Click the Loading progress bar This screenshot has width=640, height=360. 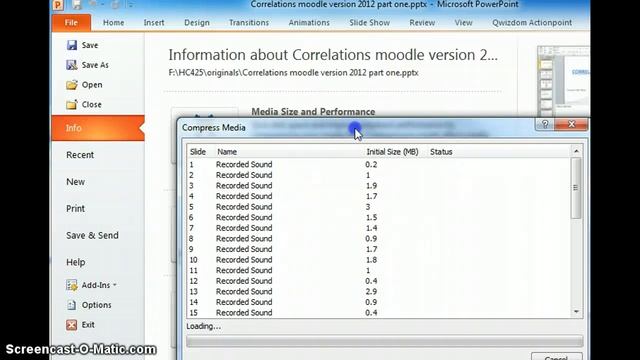[x=384, y=341]
